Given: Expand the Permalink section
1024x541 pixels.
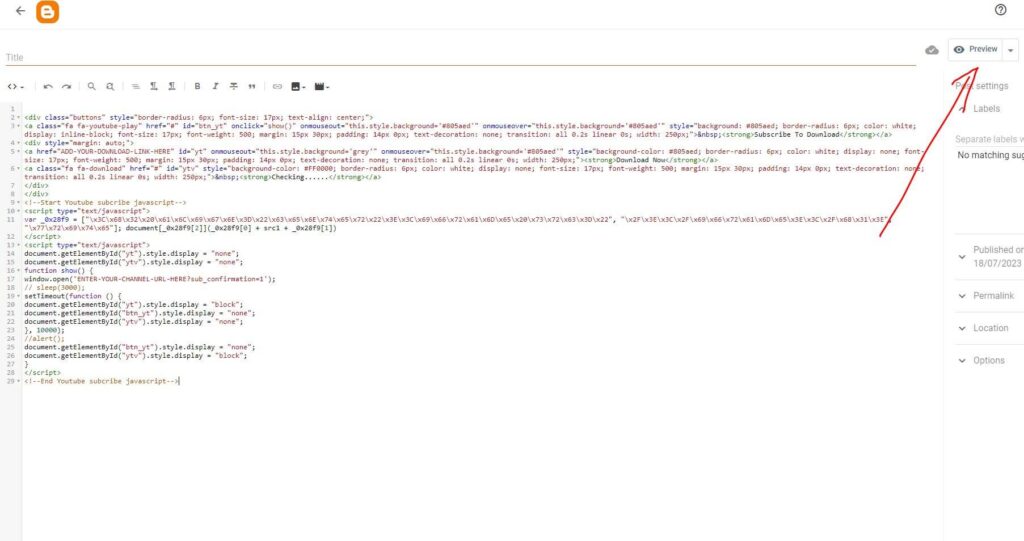Looking at the screenshot, I should click(x=987, y=296).
